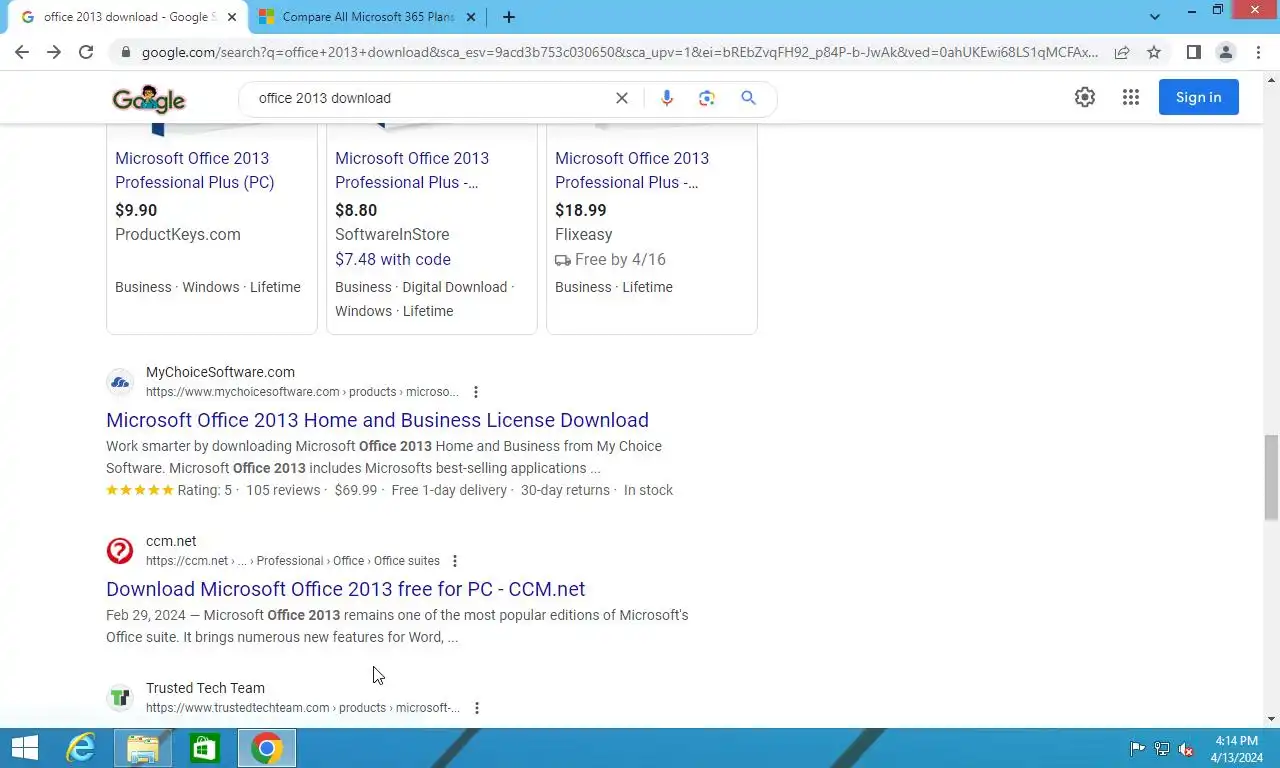Open SoftwareInStore Office 2013 Professional Plus listing
The width and height of the screenshot is (1280, 768).
click(x=412, y=170)
